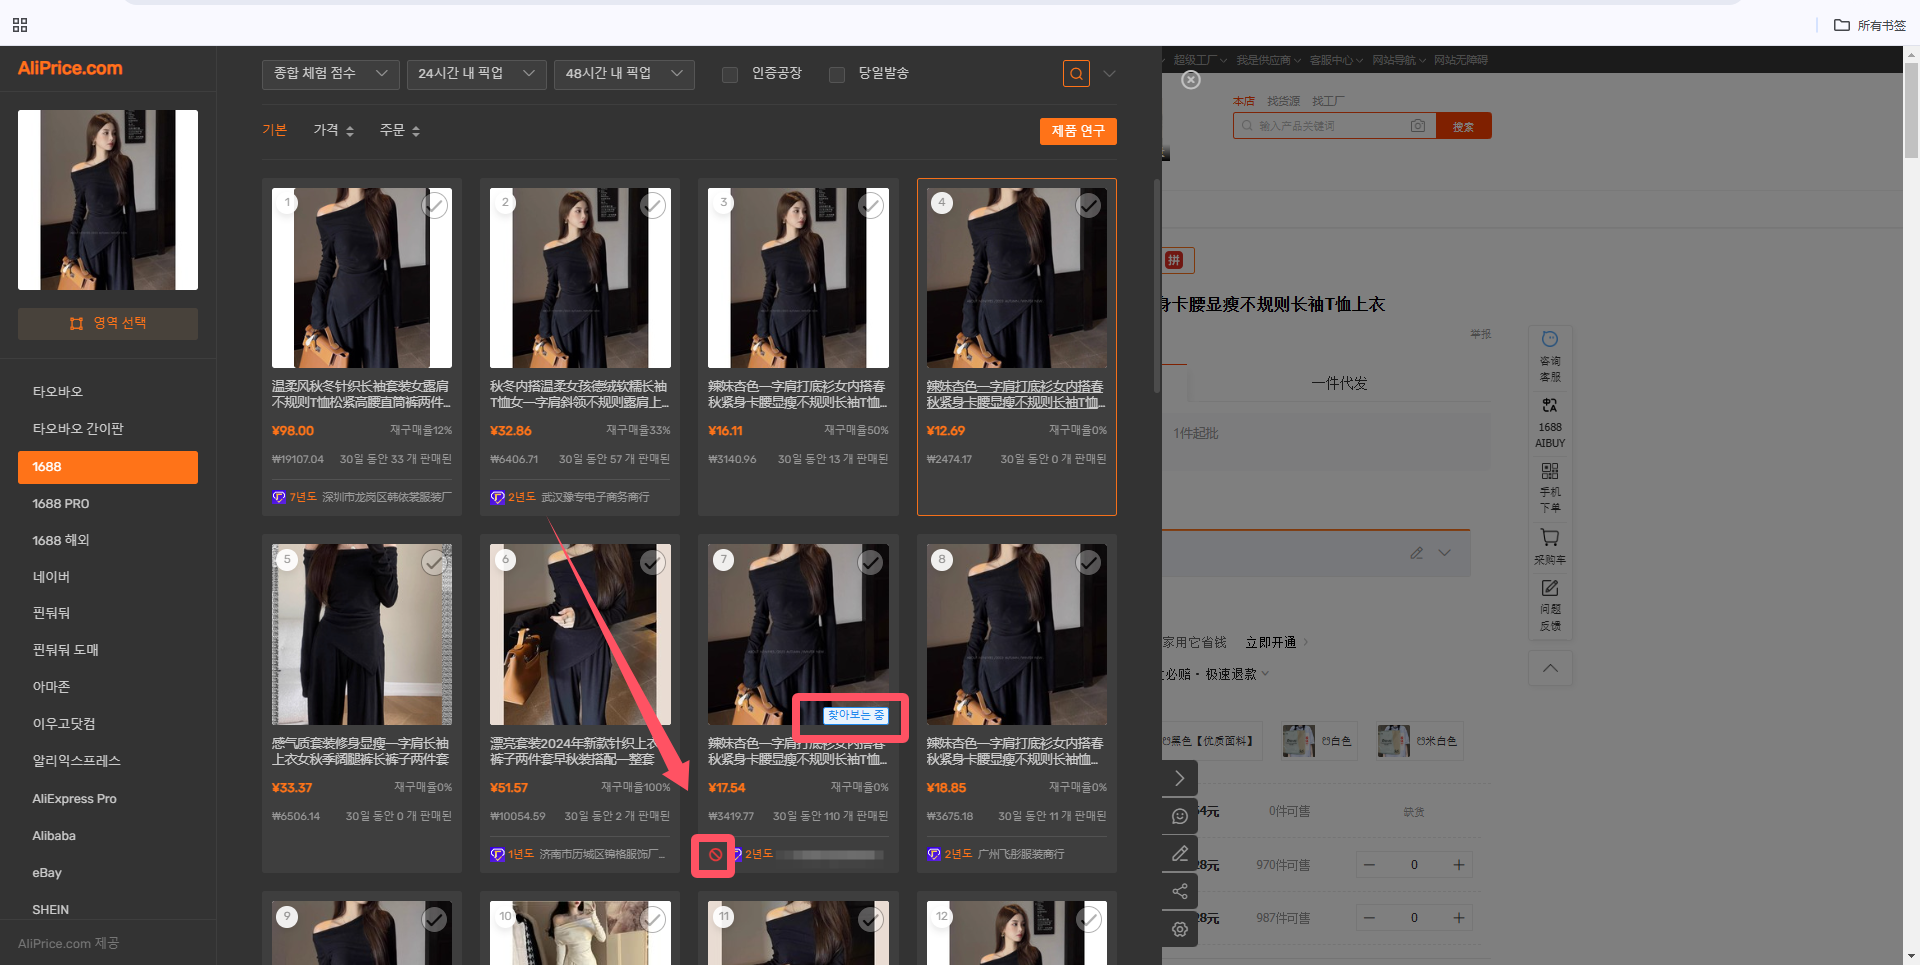Viewport: 1920px width, 965px height.
Task: Toggle the 당일발송 checkbox
Action: pyautogui.click(x=837, y=74)
